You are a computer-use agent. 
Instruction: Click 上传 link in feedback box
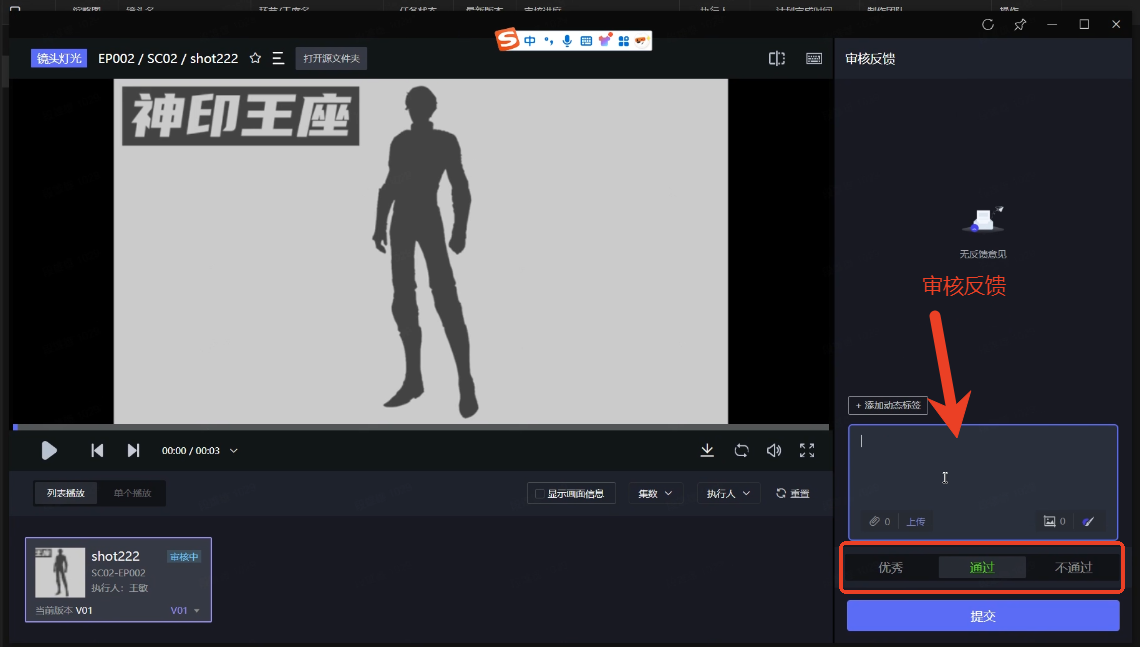point(916,521)
